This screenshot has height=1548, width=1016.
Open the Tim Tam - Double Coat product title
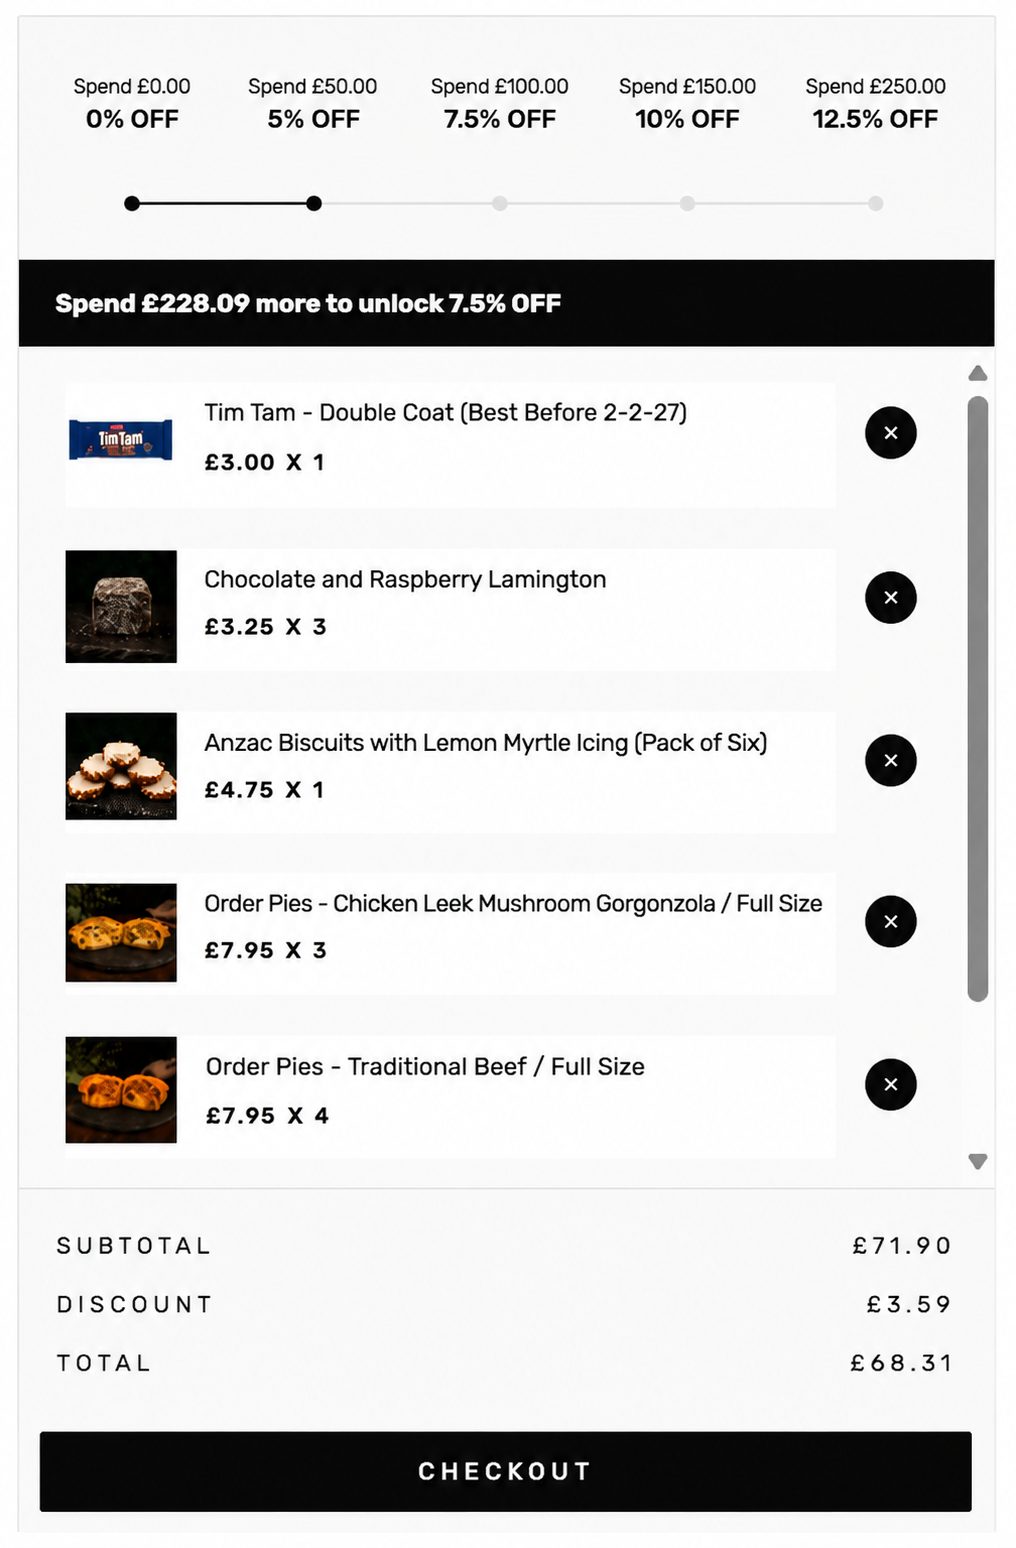point(445,412)
